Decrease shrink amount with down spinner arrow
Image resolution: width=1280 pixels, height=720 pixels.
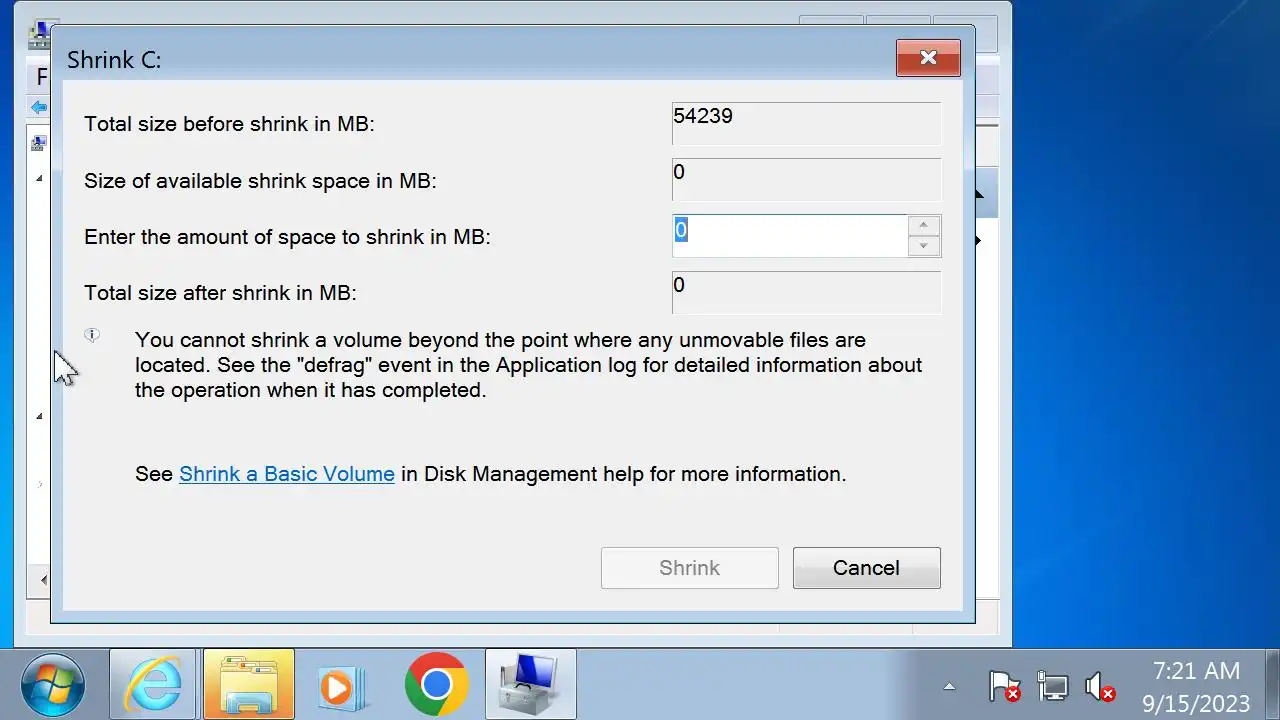coord(924,246)
